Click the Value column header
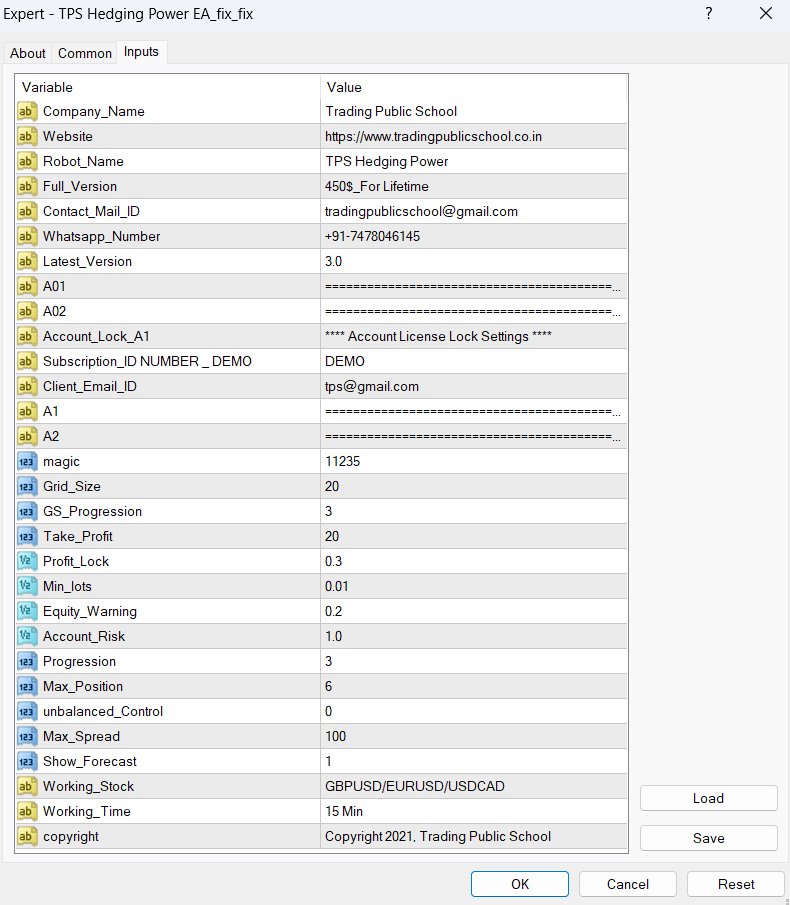 473,87
